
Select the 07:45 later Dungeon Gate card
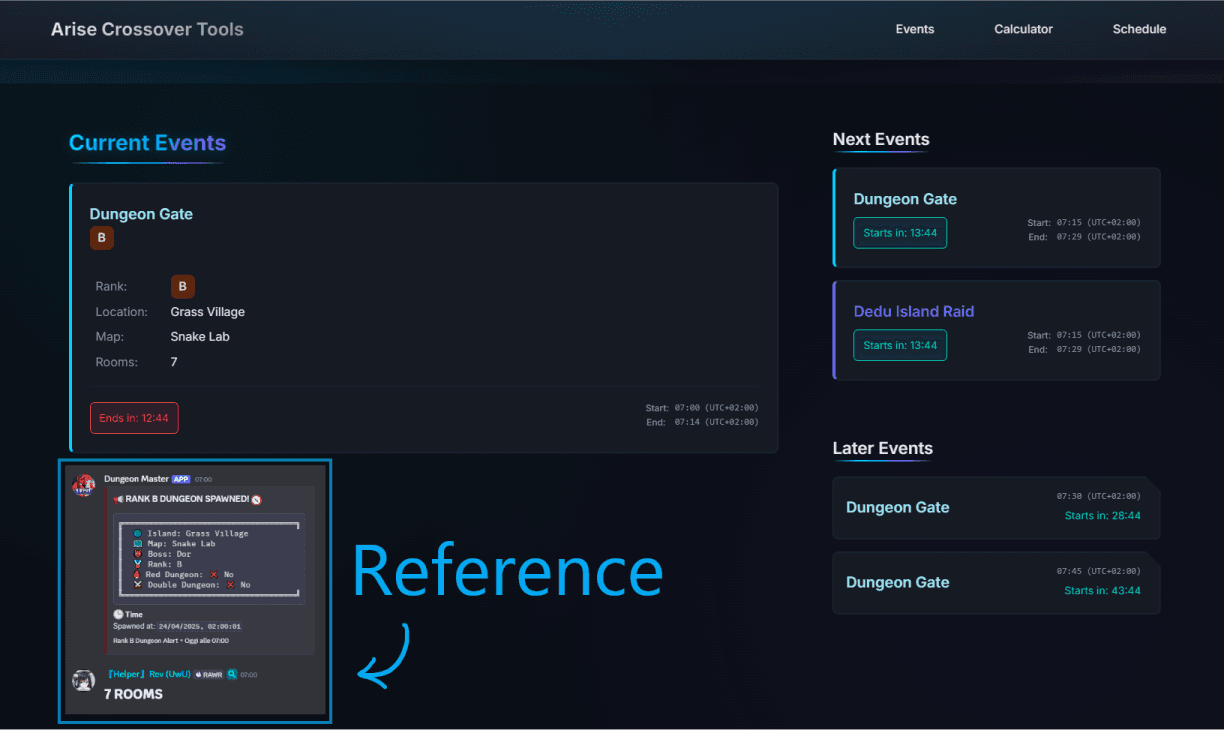996,582
